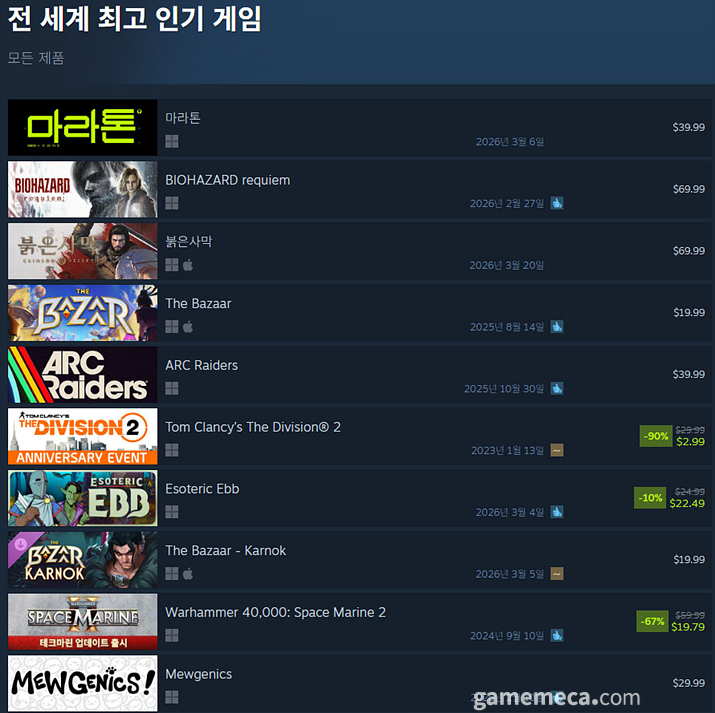Click the macOS icon under The Bazaar title
Image resolution: width=715 pixels, height=713 pixels.
[188, 326]
